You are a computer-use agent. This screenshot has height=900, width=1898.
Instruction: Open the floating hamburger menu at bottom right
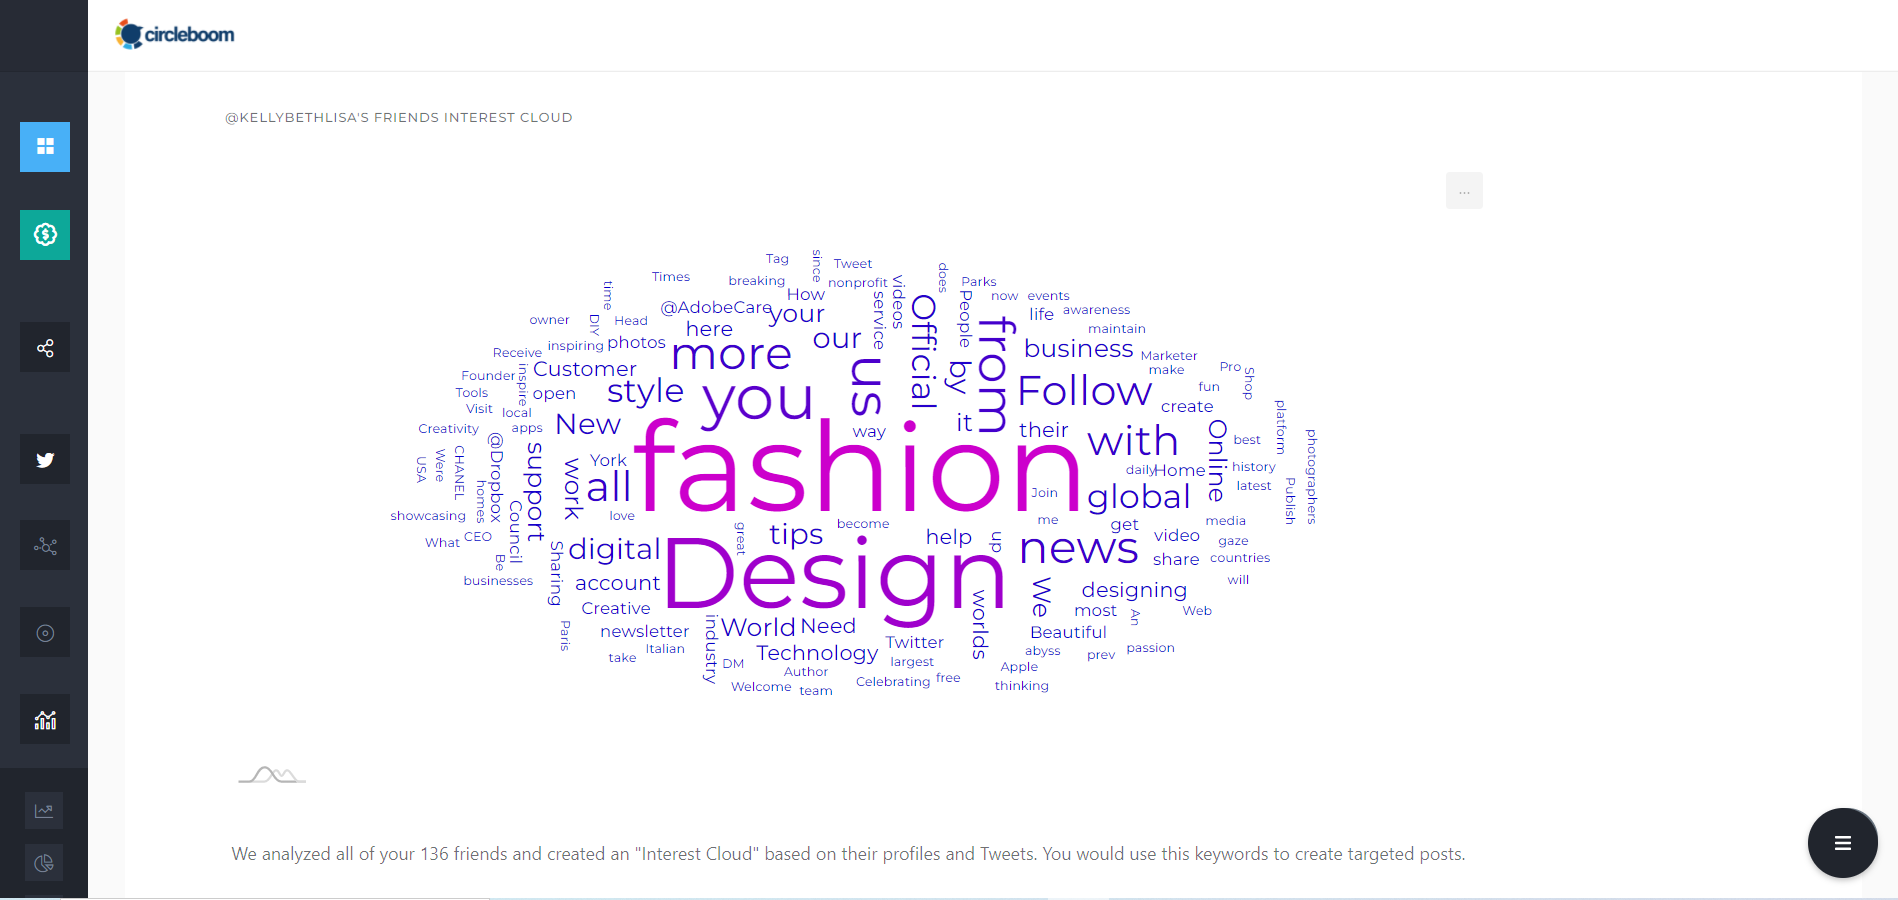[x=1842, y=843]
